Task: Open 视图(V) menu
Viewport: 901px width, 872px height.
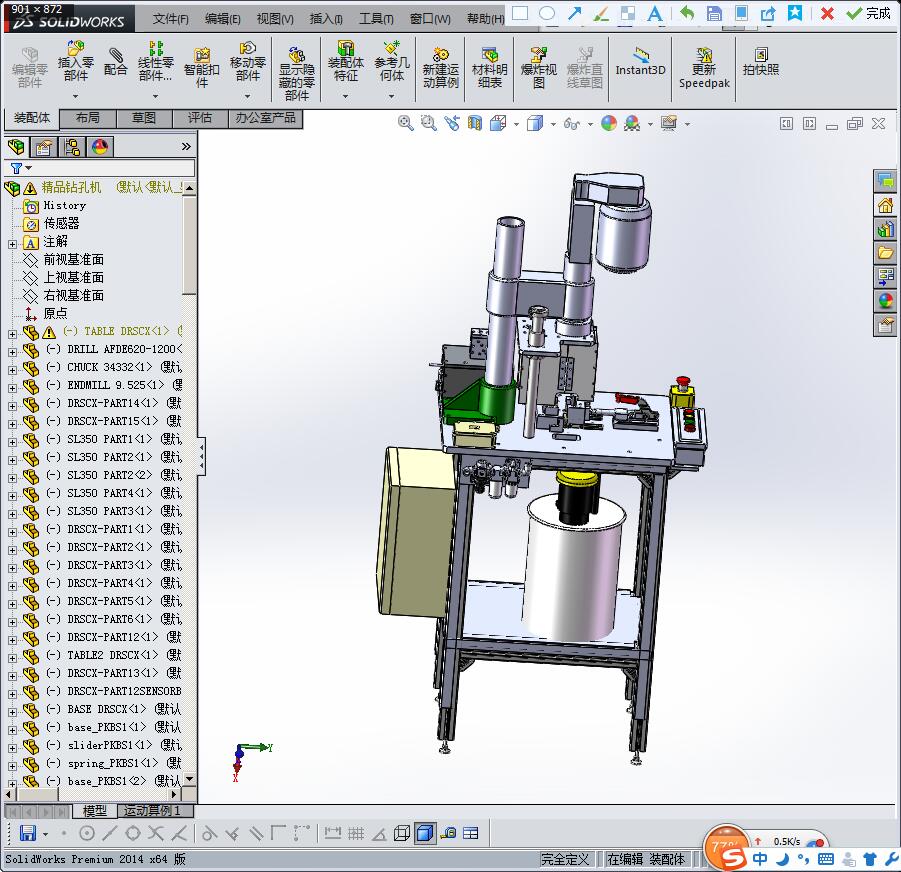Action: click(275, 19)
